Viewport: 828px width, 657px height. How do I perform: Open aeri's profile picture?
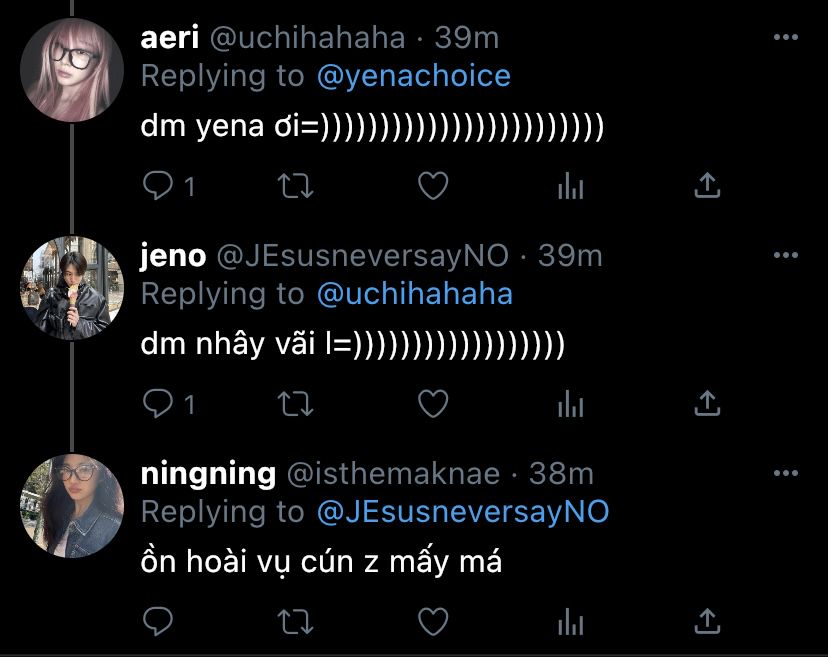(x=72, y=70)
